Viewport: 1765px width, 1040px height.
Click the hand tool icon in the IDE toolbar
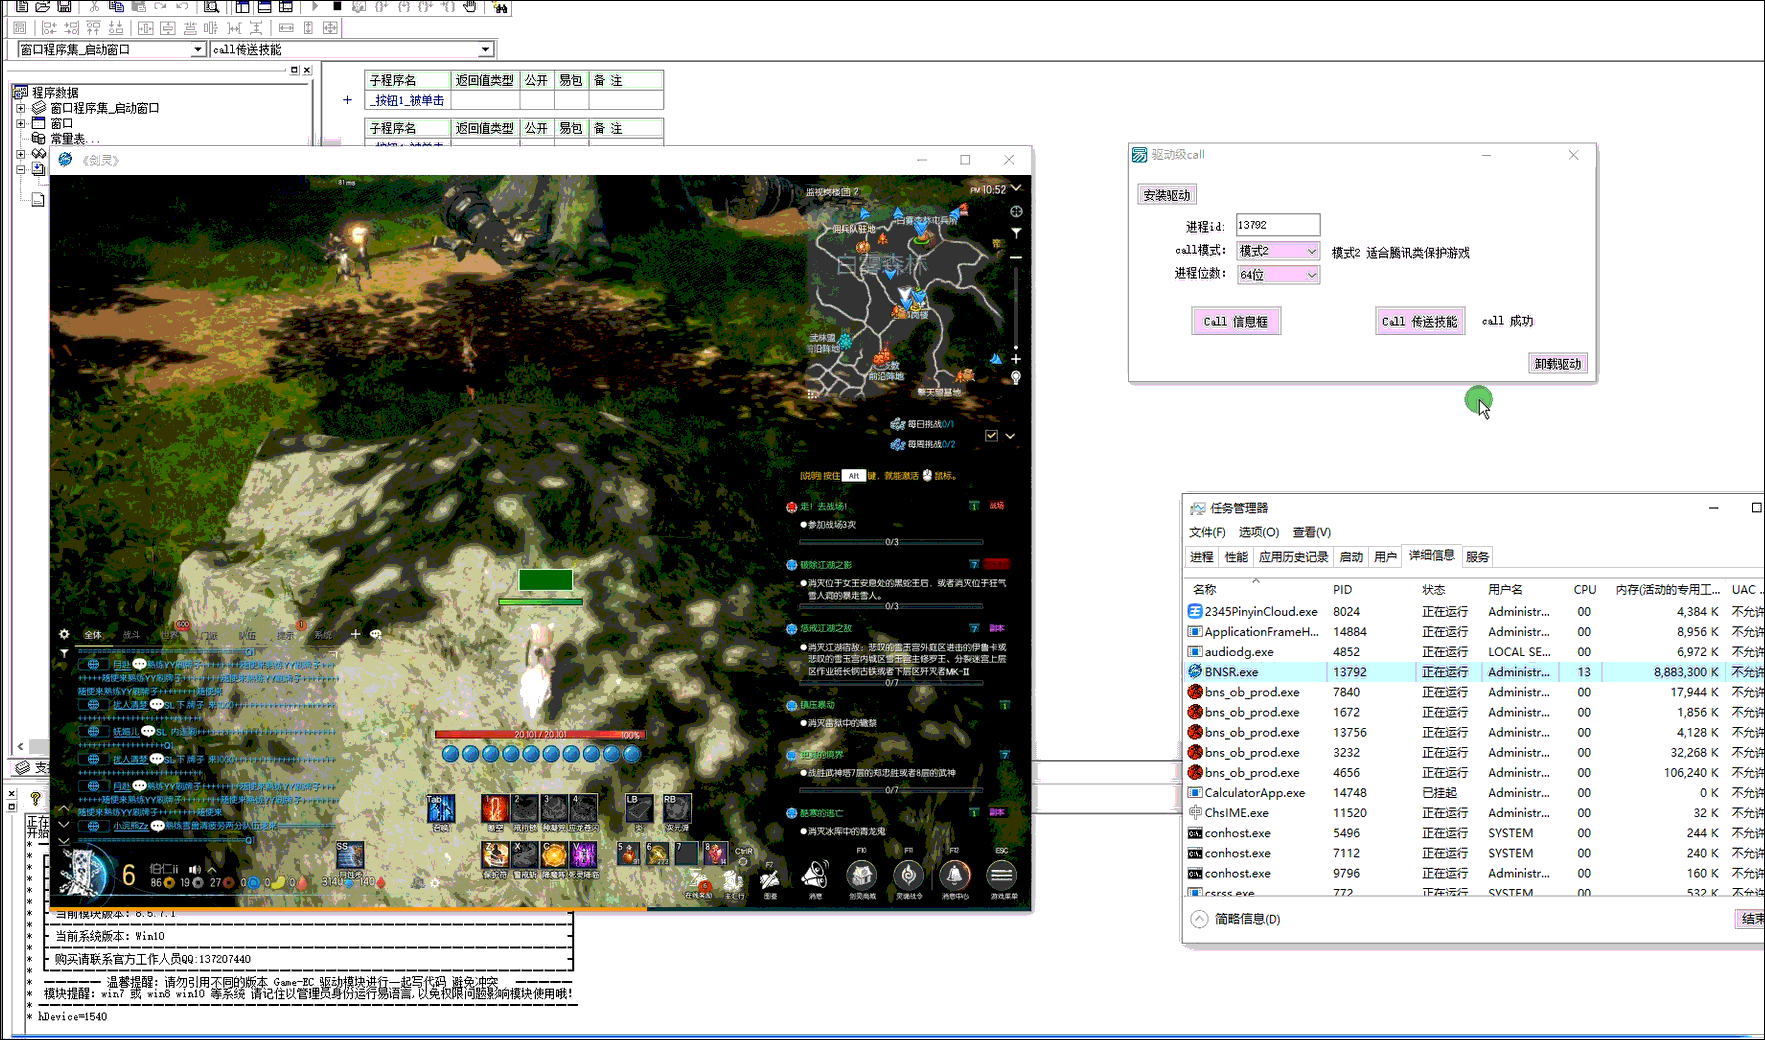pos(470,6)
